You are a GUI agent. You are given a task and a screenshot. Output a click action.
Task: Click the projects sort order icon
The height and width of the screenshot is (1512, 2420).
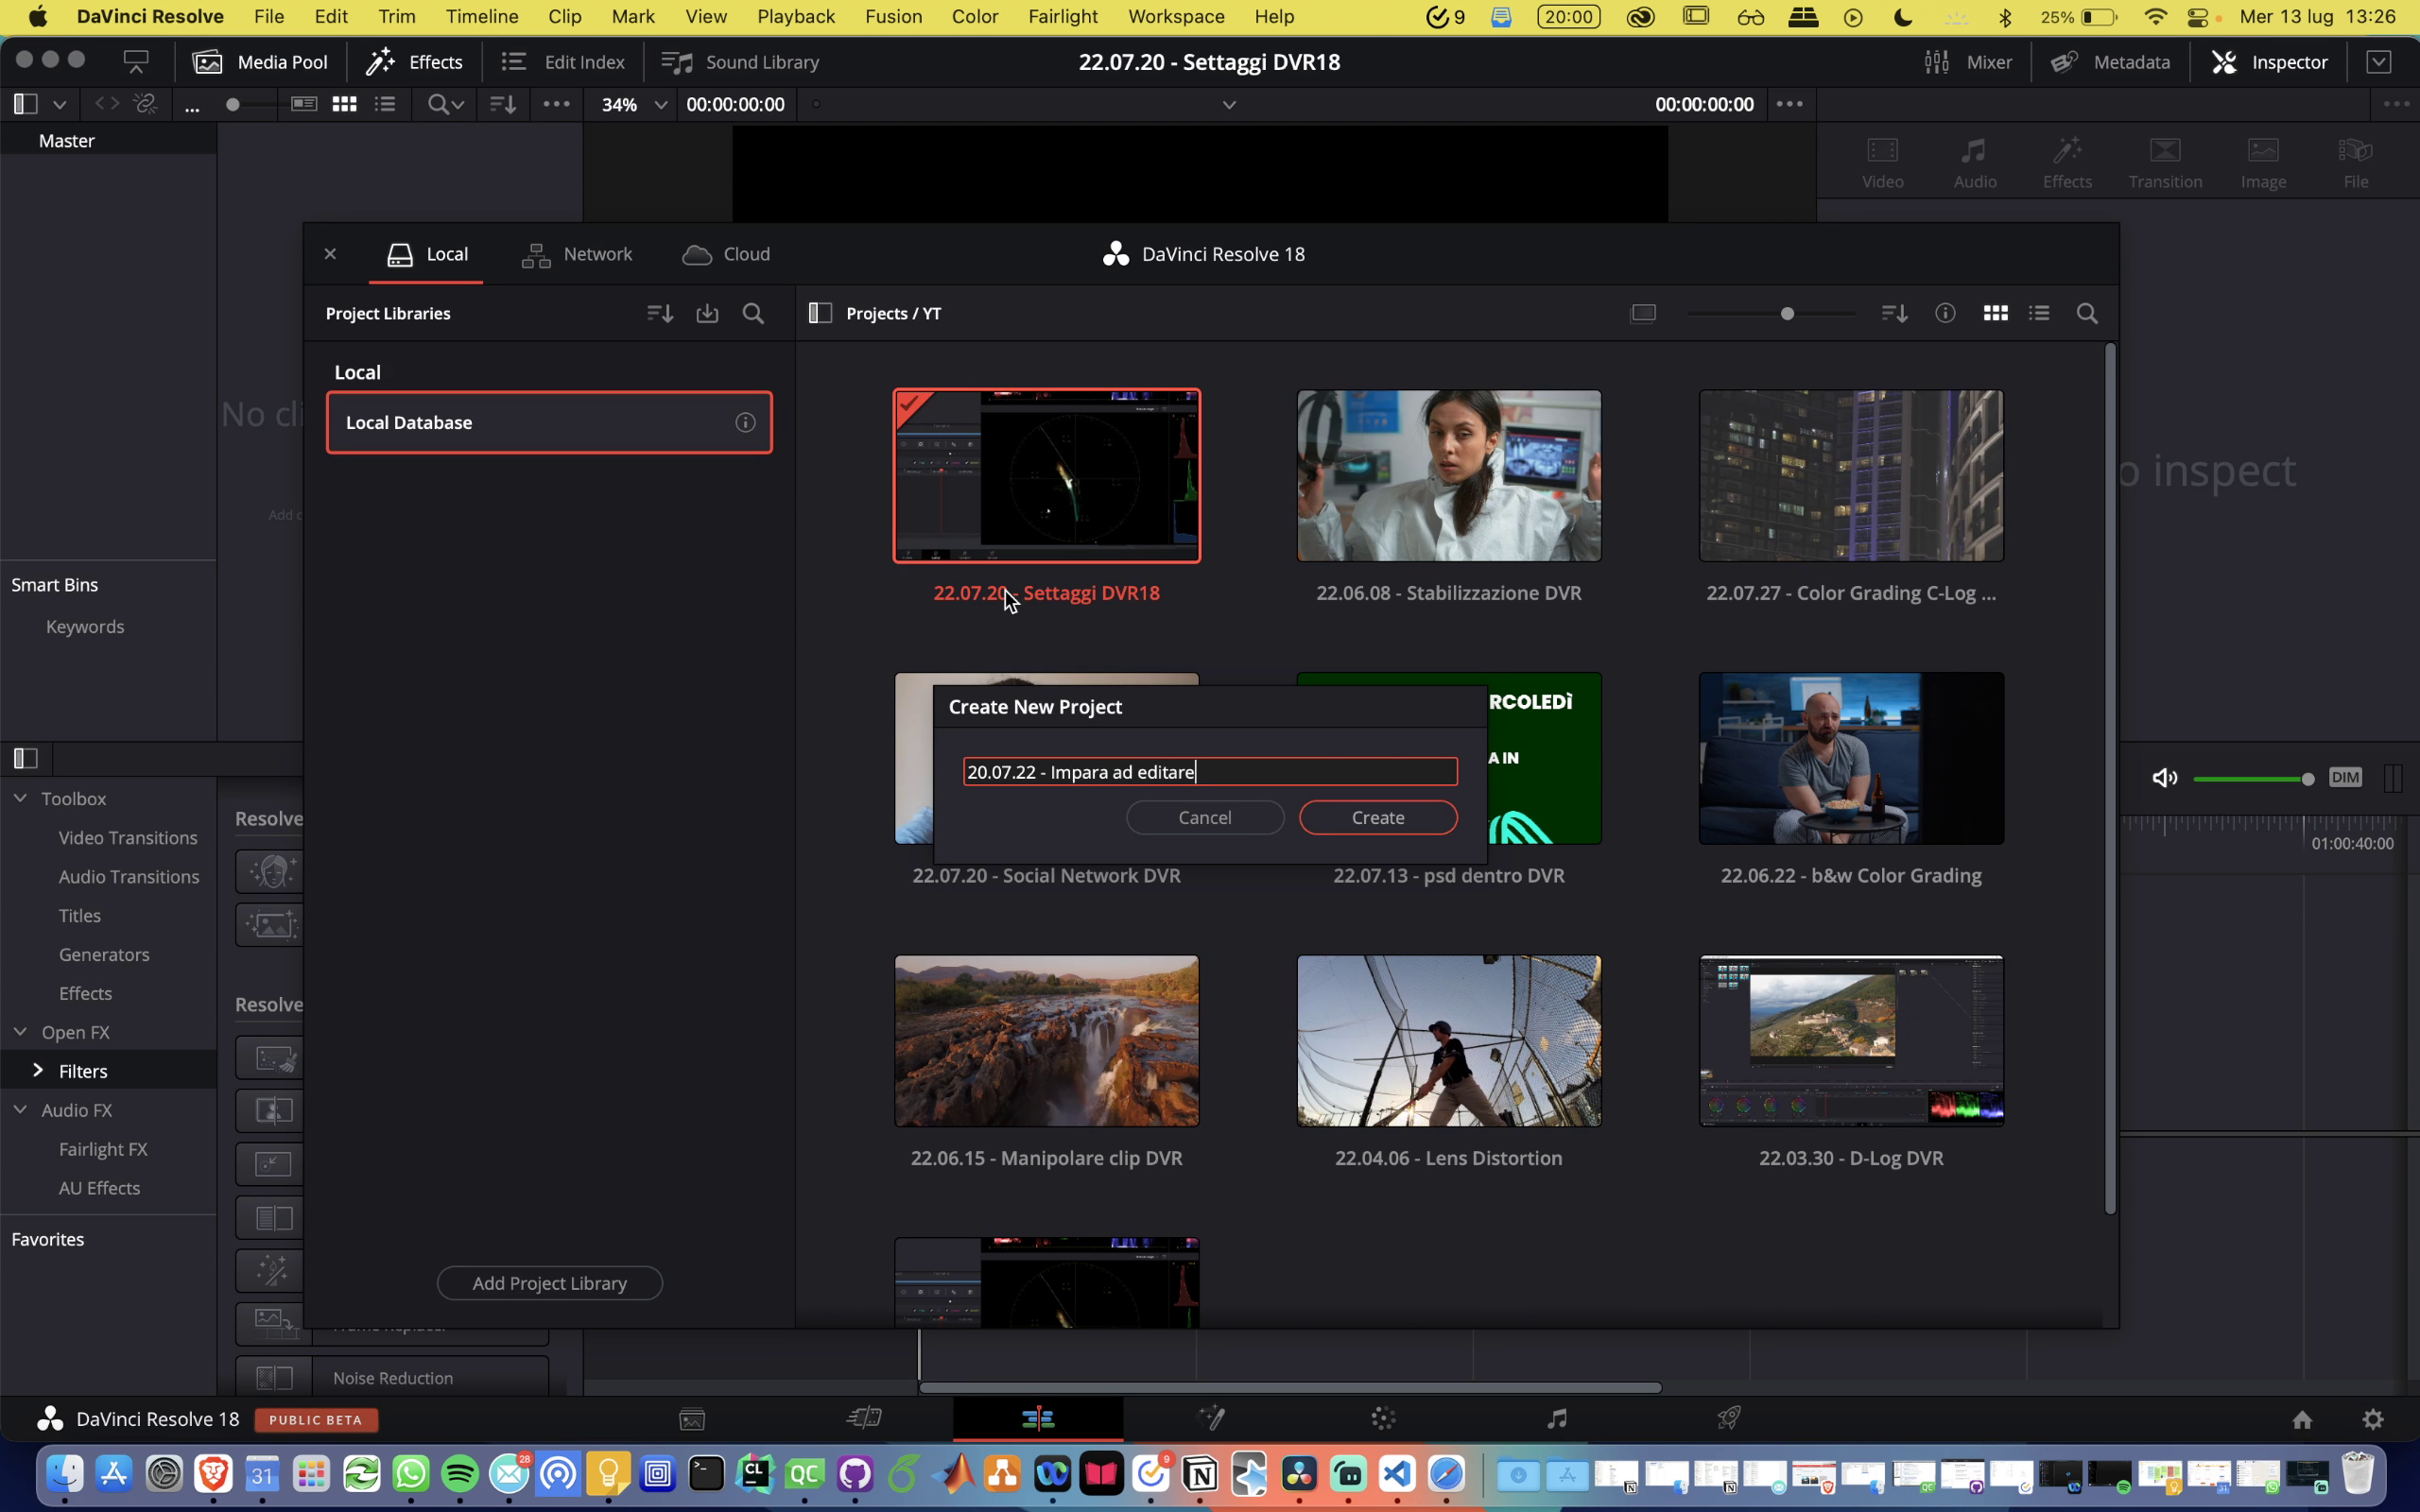point(1895,313)
